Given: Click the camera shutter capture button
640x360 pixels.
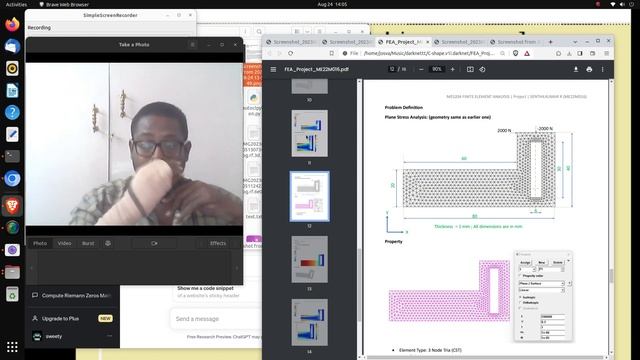Looking at the screenshot, I should coord(154,243).
